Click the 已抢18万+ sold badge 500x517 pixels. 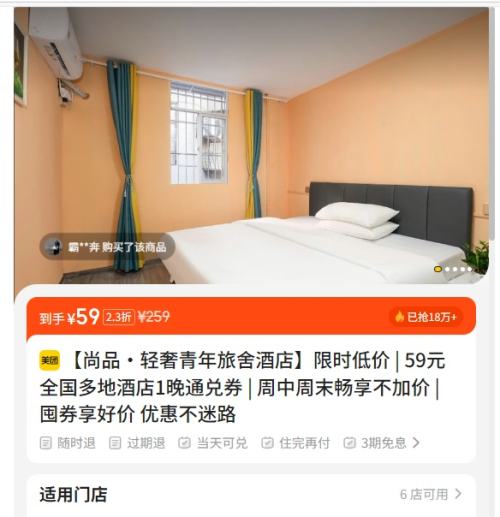pyautogui.click(x=426, y=317)
